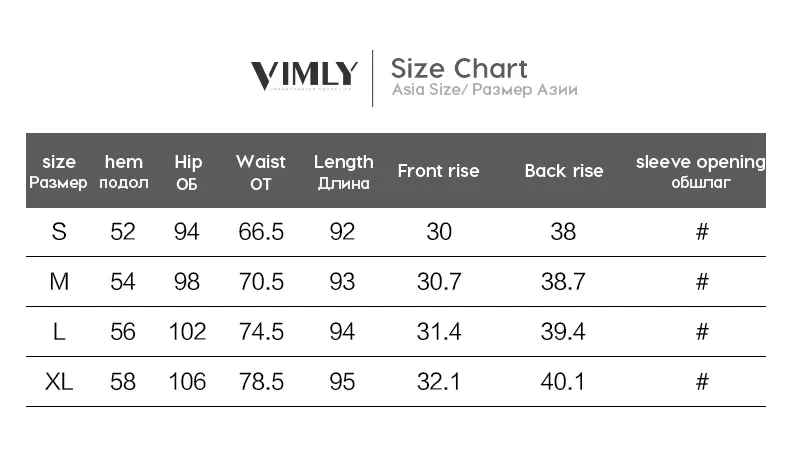
Task: Select the XL size row label
Action: 59,381
